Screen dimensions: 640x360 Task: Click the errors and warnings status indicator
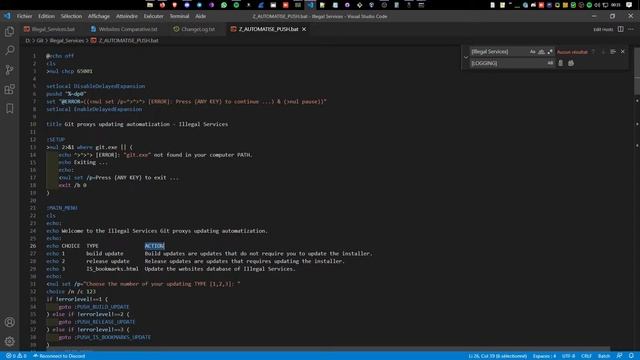pyautogui.click(x=16, y=356)
